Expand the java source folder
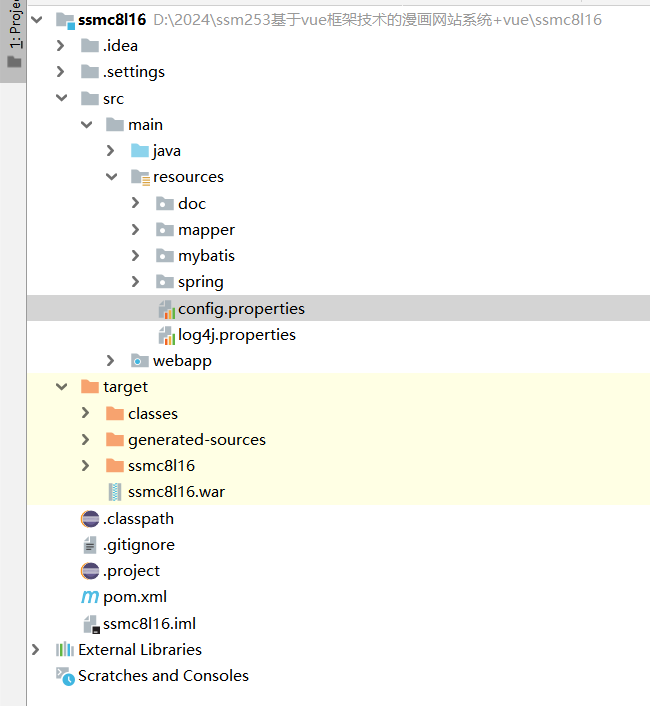The height and width of the screenshot is (706, 650). (111, 151)
